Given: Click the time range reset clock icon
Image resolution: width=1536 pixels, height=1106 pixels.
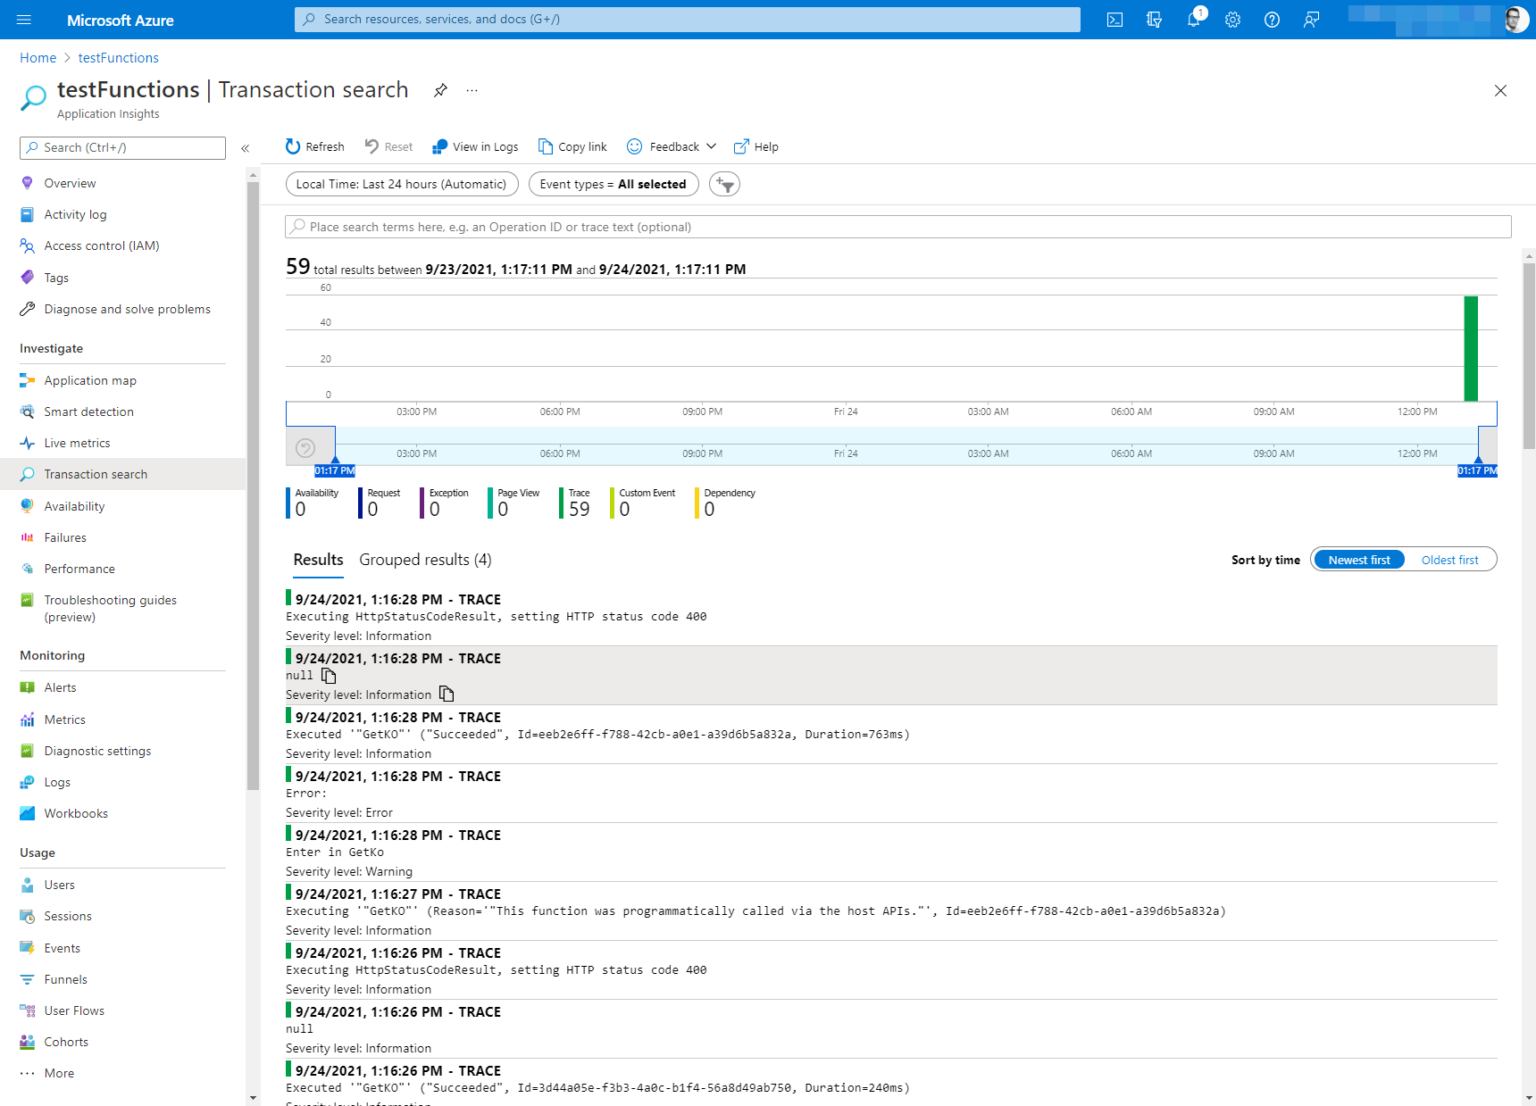Looking at the screenshot, I should (x=306, y=448).
